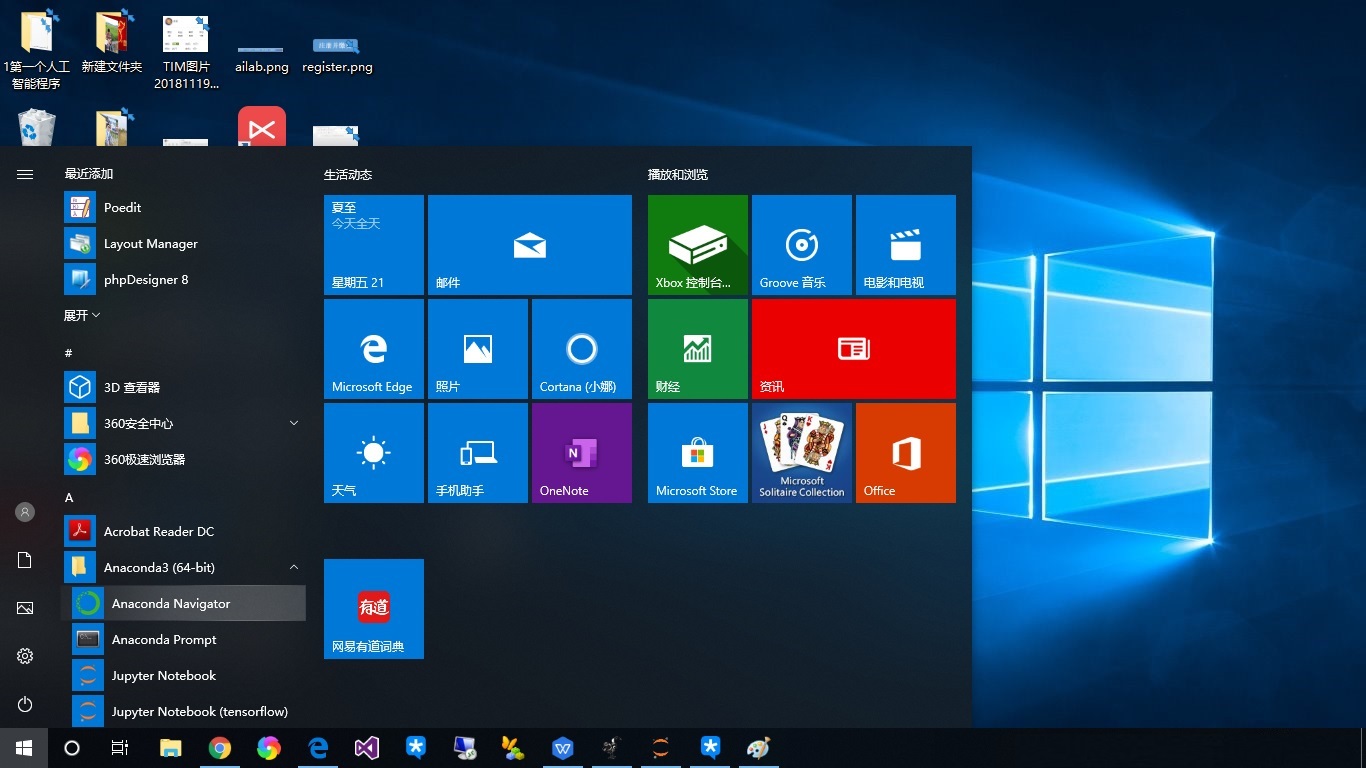Open WPS icon on the taskbar
Screen dimensions: 1366x768
coord(563,748)
